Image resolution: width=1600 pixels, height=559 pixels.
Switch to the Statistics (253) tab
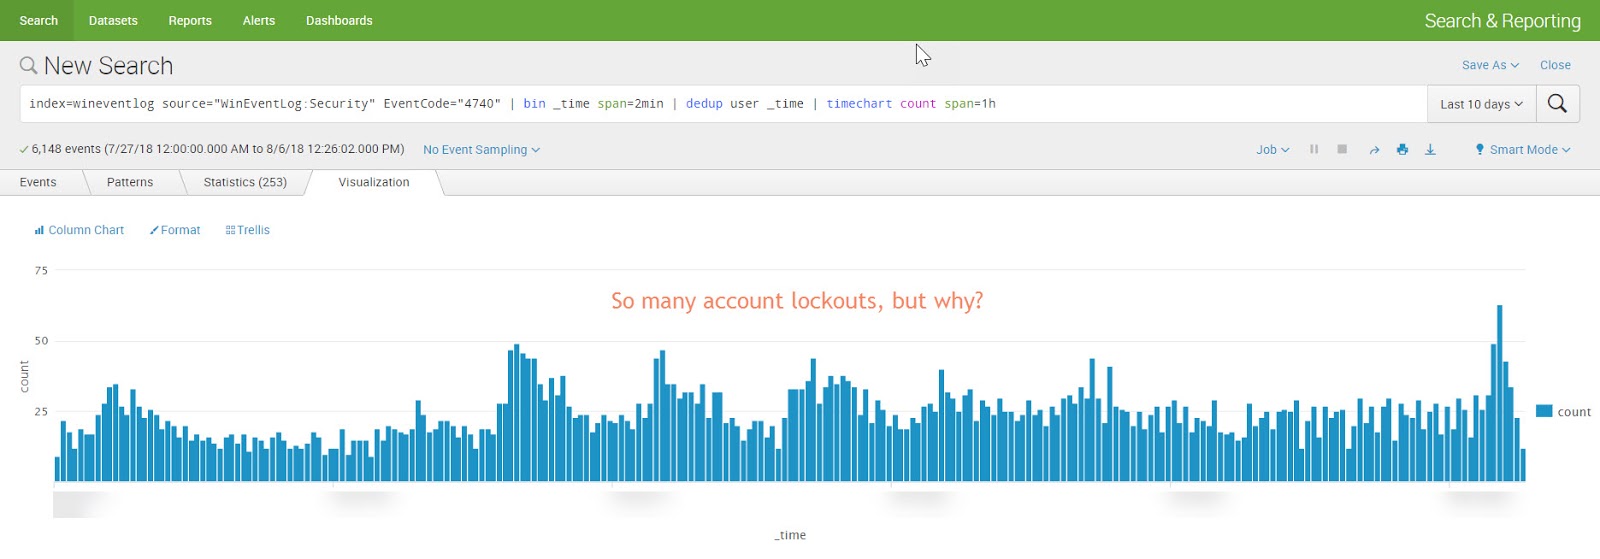click(245, 182)
